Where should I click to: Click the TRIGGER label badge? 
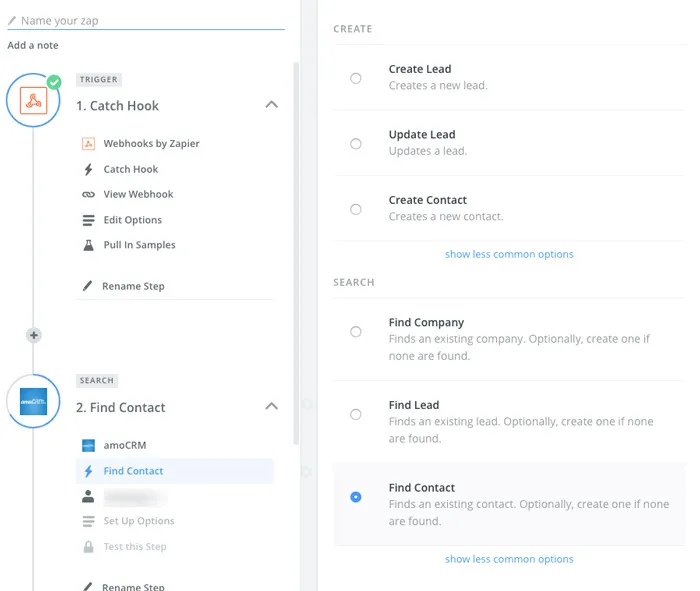pyautogui.click(x=99, y=80)
